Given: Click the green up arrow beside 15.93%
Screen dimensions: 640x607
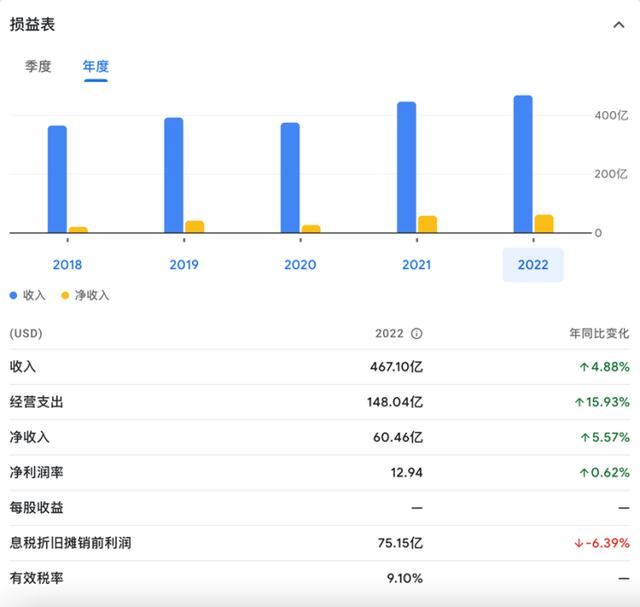Looking at the screenshot, I should (x=579, y=402).
